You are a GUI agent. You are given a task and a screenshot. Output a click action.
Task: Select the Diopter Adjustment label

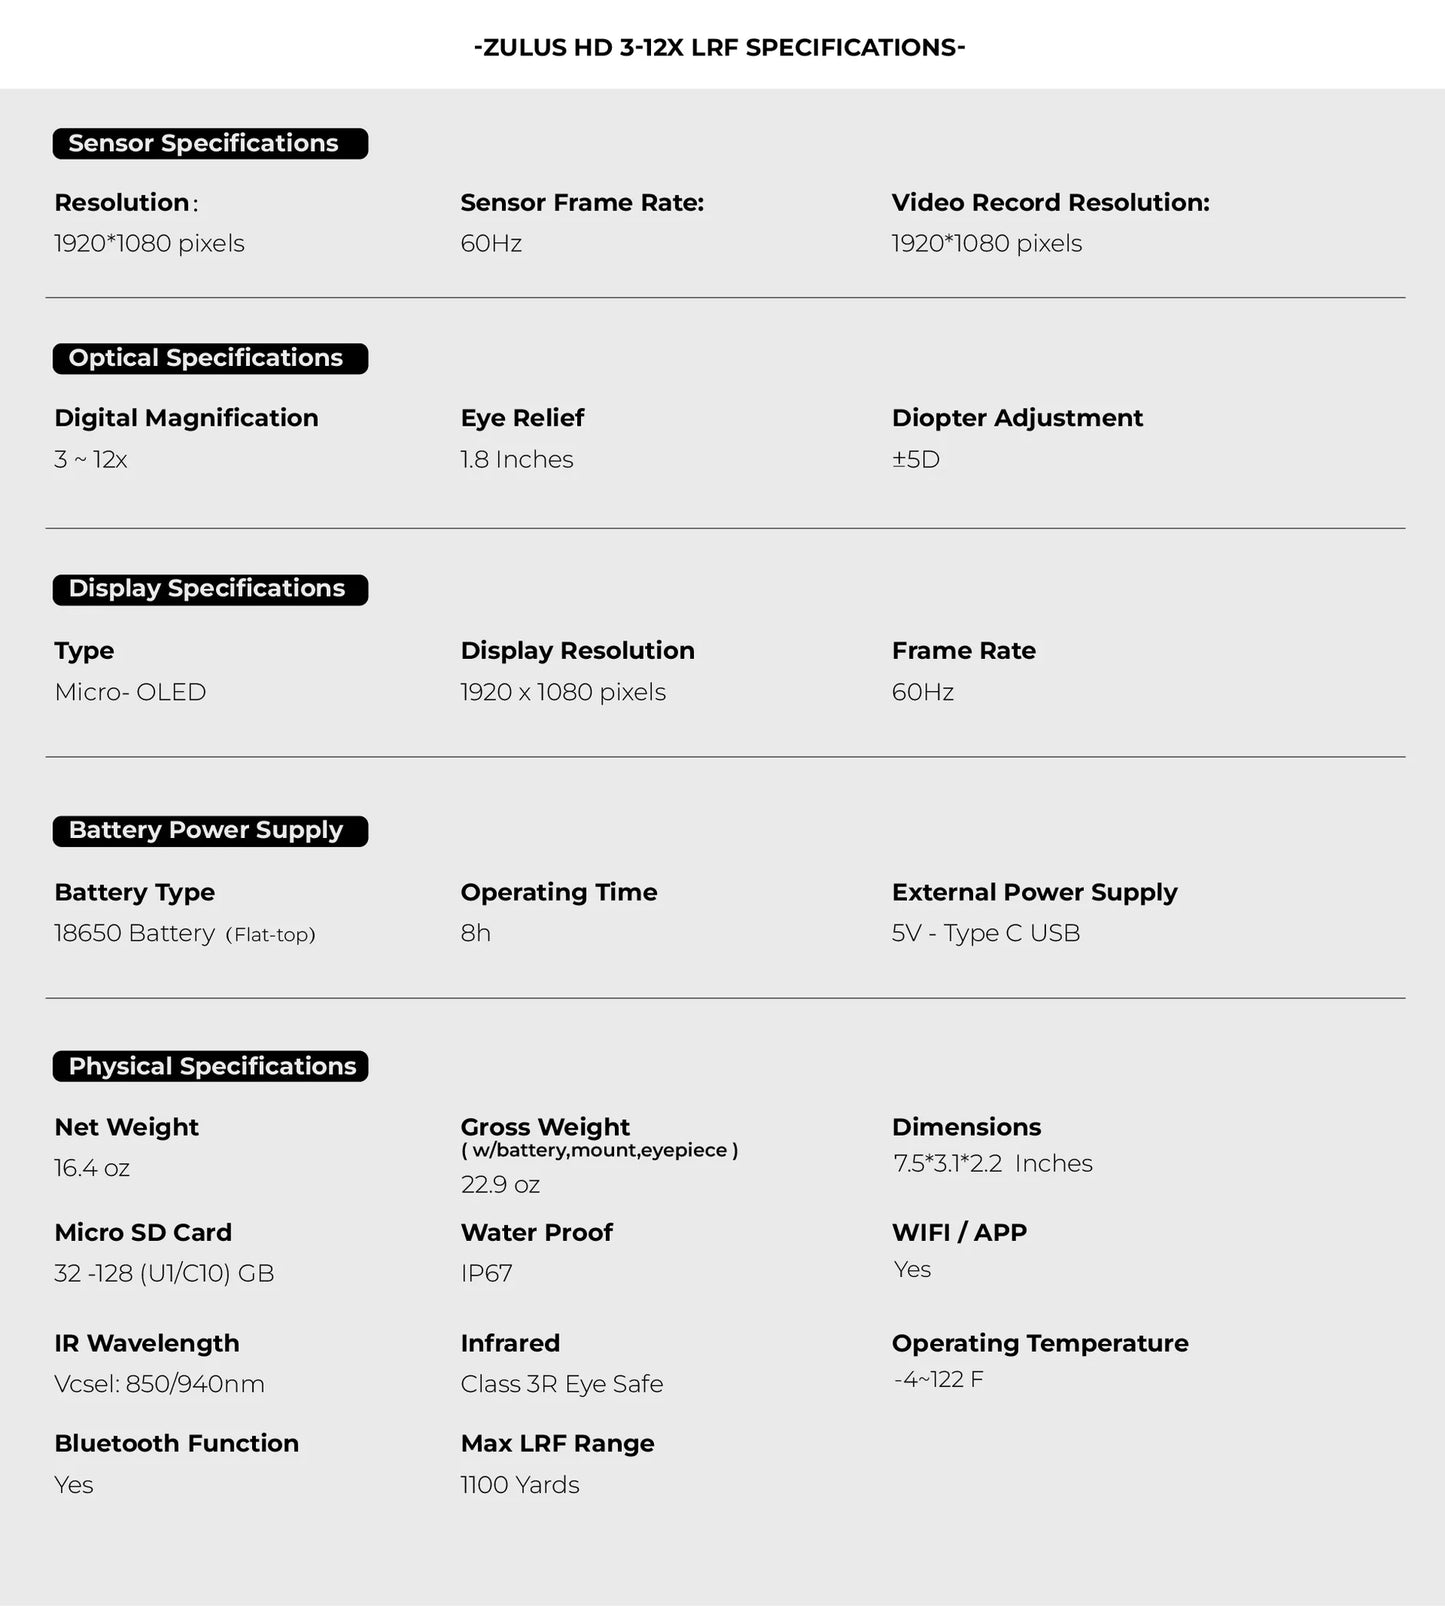tap(1017, 418)
